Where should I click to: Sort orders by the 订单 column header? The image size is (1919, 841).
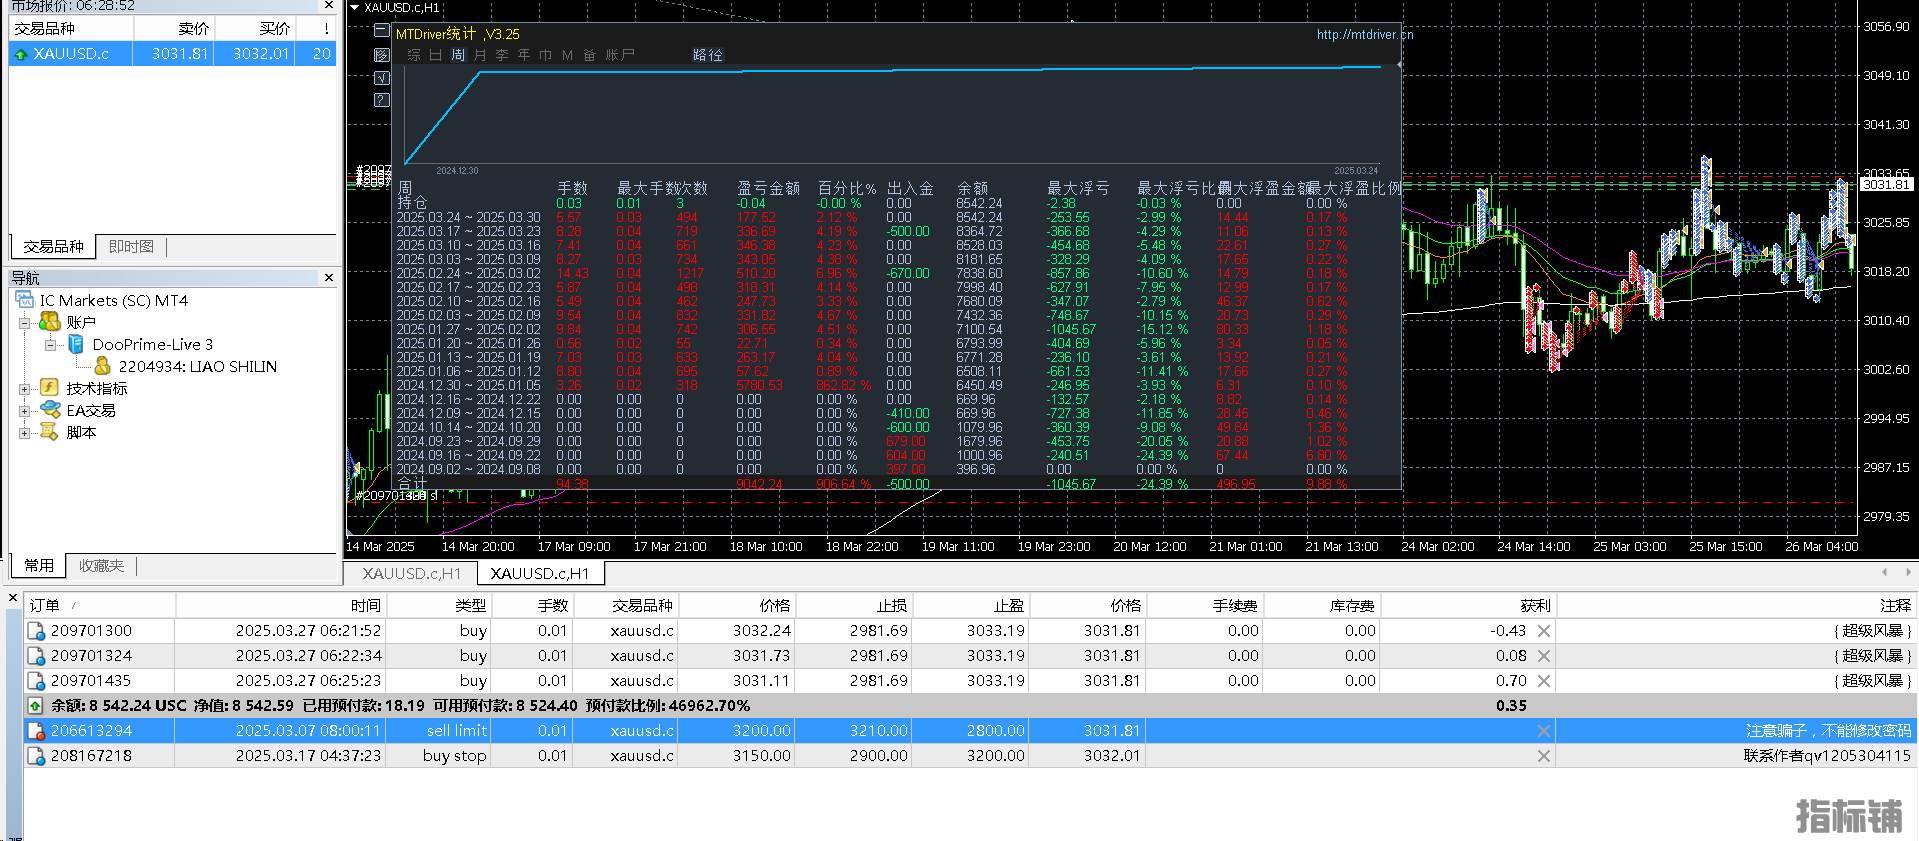(x=100, y=605)
